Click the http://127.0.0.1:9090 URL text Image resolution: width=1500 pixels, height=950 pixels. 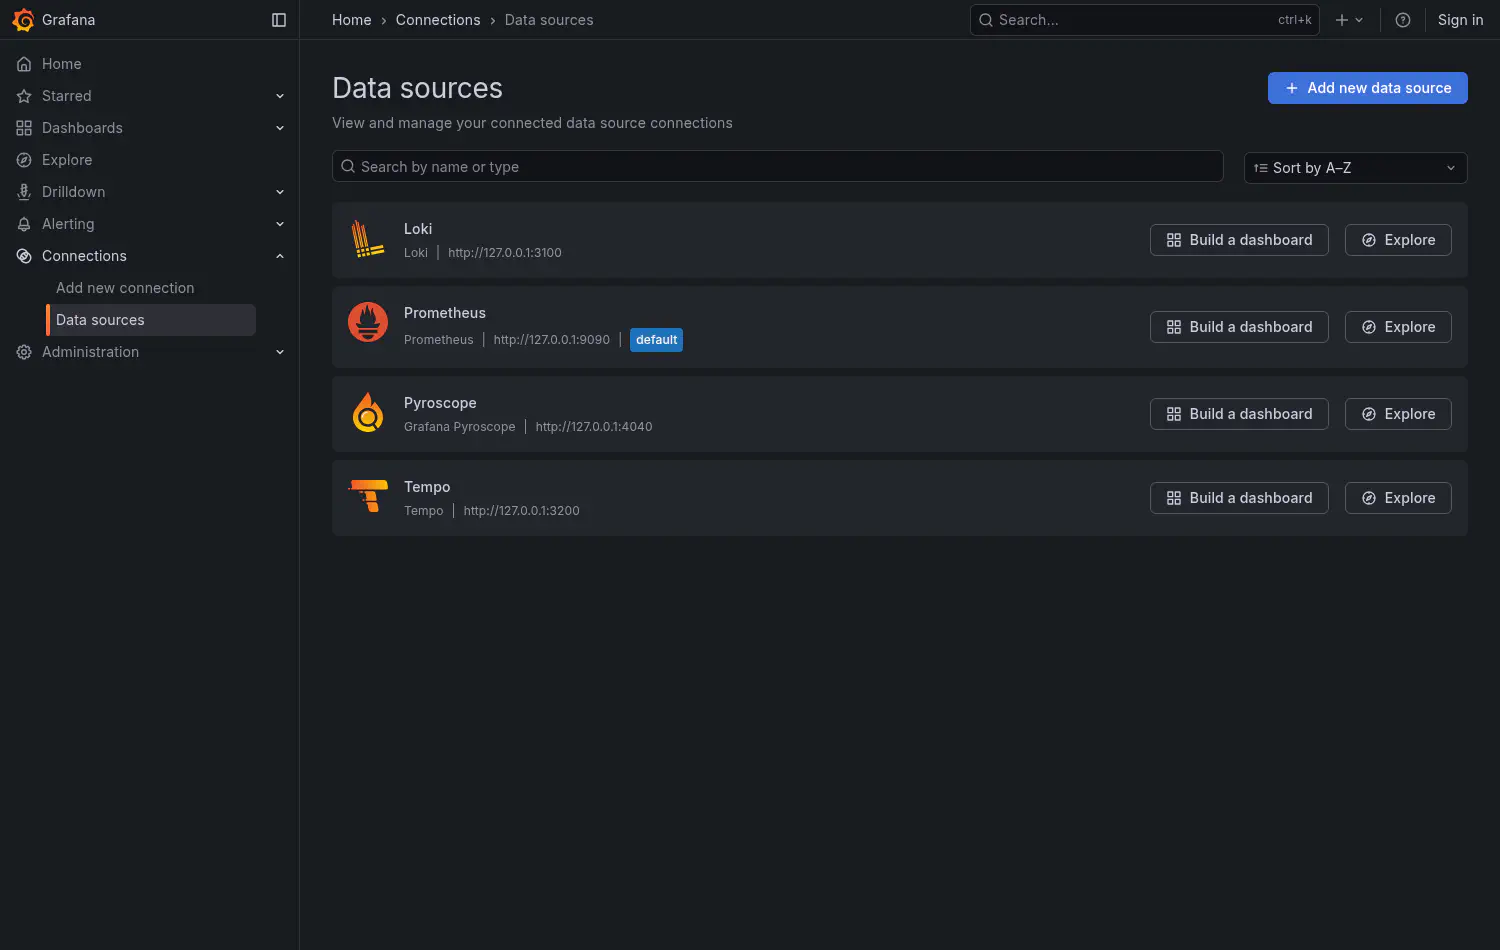551,340
